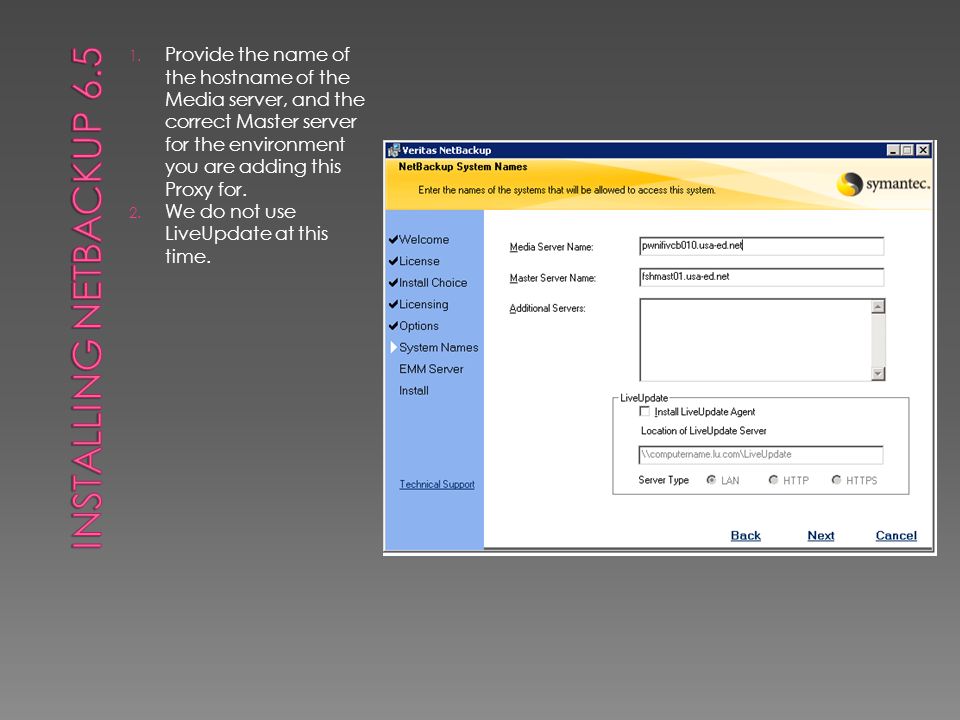This screenshot has width=960, height=720.
Task: Select the Install Choice step
Action: point(433,282)
